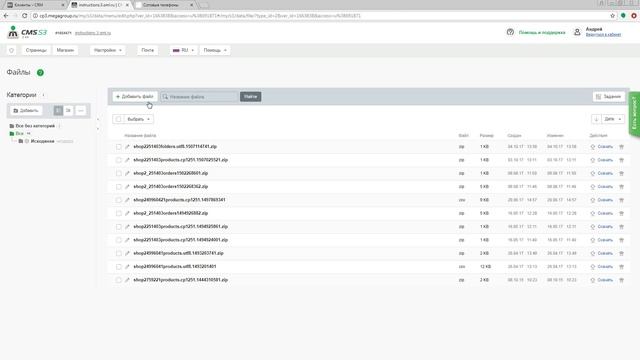Viewport: 640px width, 360px height.
Task: Click the small arrow next to Категории
Action: pyautogui.click(x=43, y=95)
